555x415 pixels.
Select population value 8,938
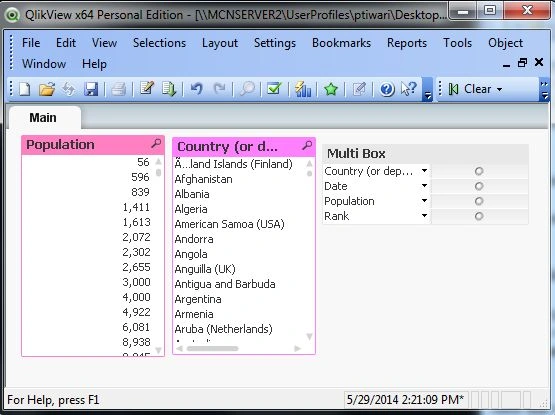point(136,342)
